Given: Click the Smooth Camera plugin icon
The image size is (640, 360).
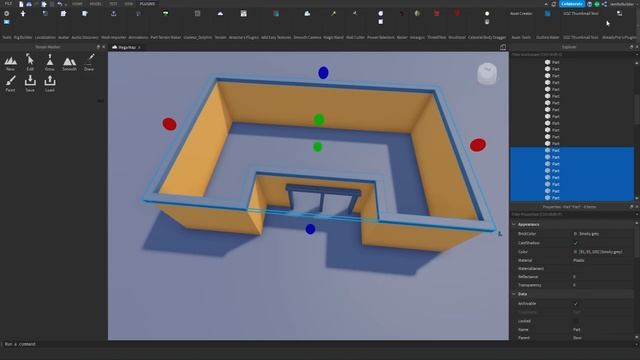Looking at the screenshot, I should pos(307,13).
